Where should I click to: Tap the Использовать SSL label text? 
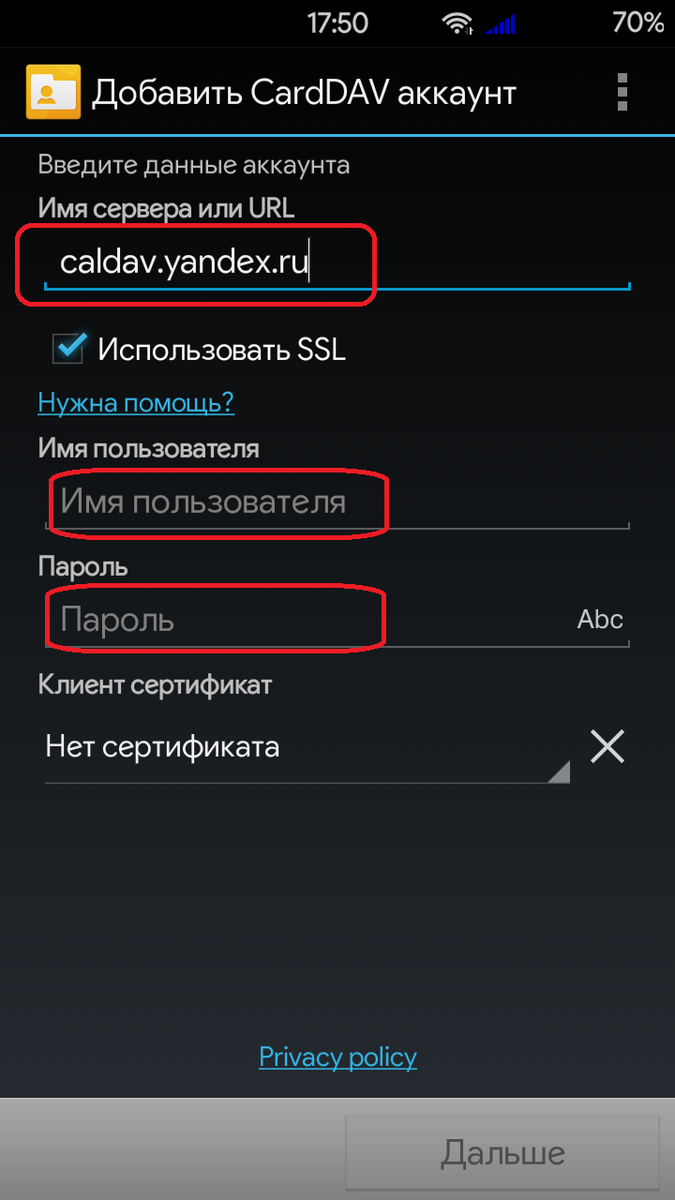coord(222,350)
